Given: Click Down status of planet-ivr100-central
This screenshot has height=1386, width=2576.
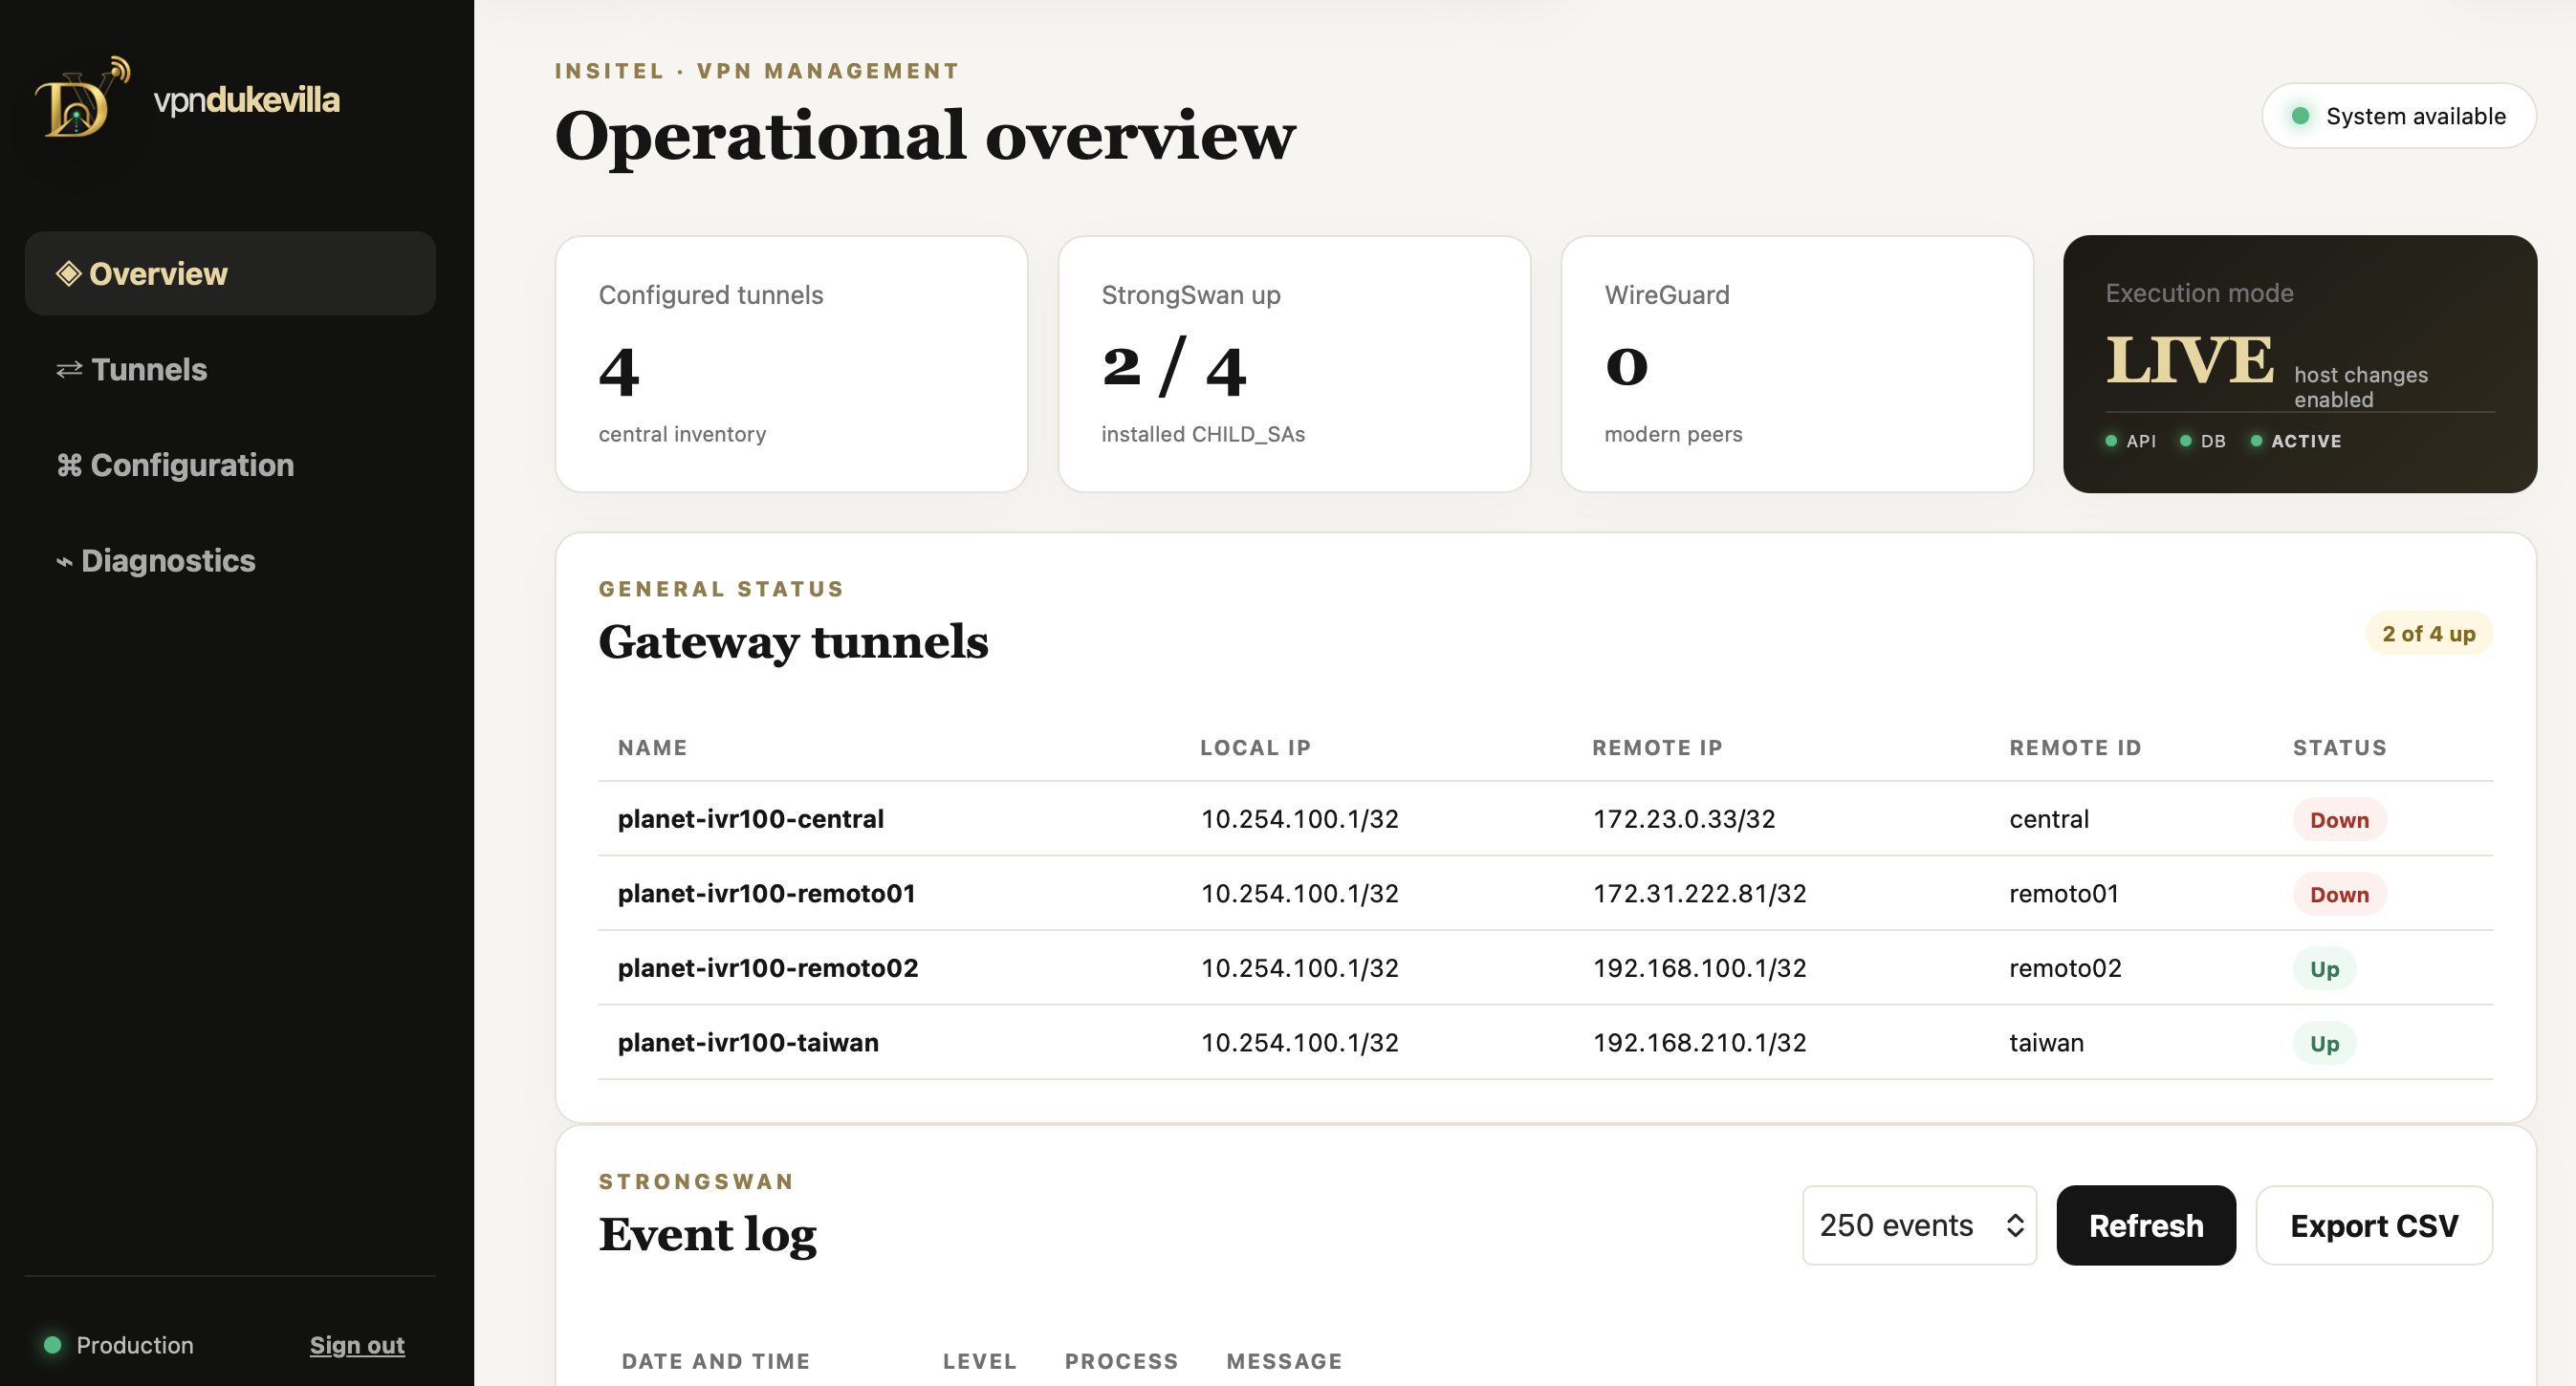Looking at the screenshot, I should (x=2339, y=819).
